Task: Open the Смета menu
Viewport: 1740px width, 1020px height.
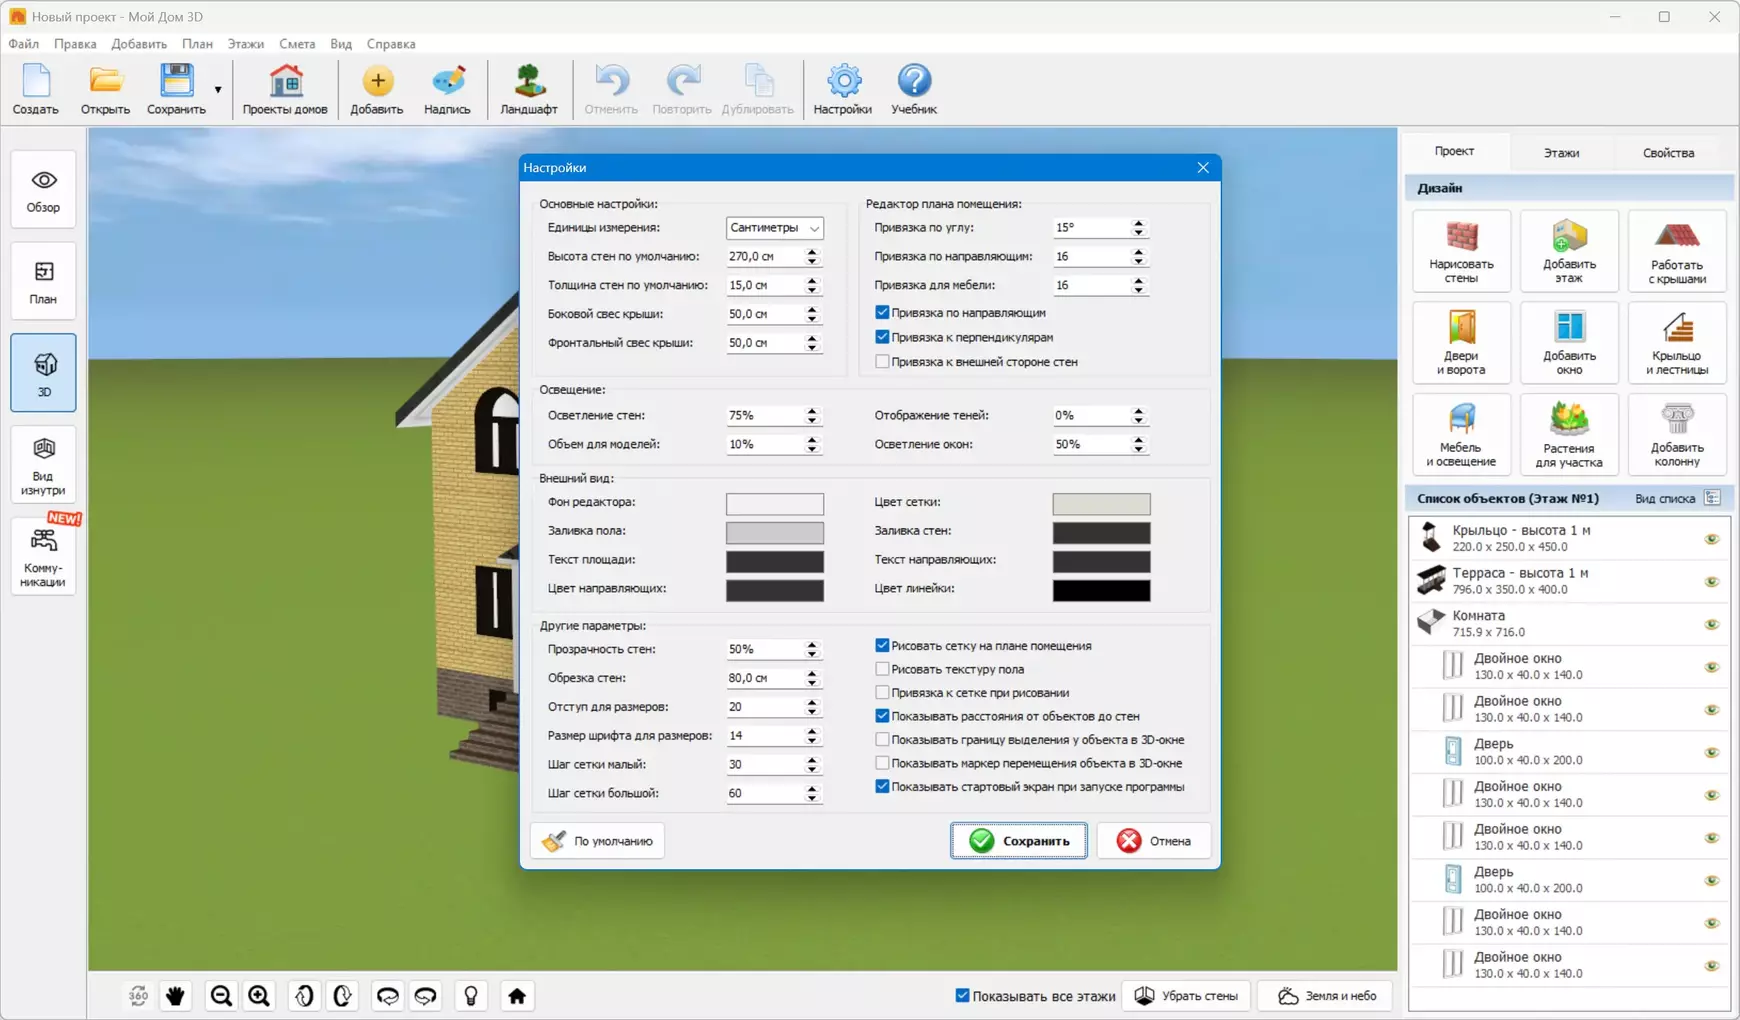Action: pos(296,44)
